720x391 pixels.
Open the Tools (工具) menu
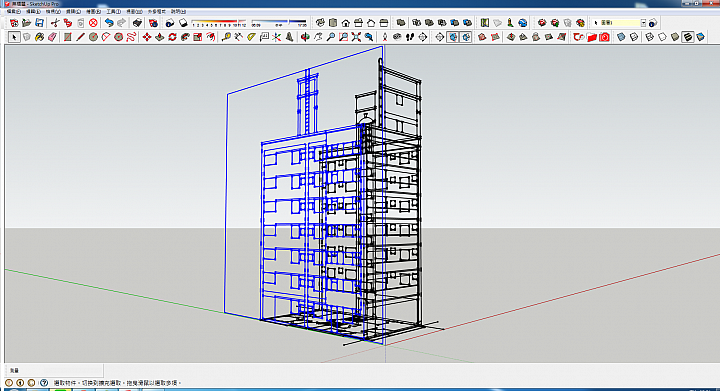pos(113,11)
